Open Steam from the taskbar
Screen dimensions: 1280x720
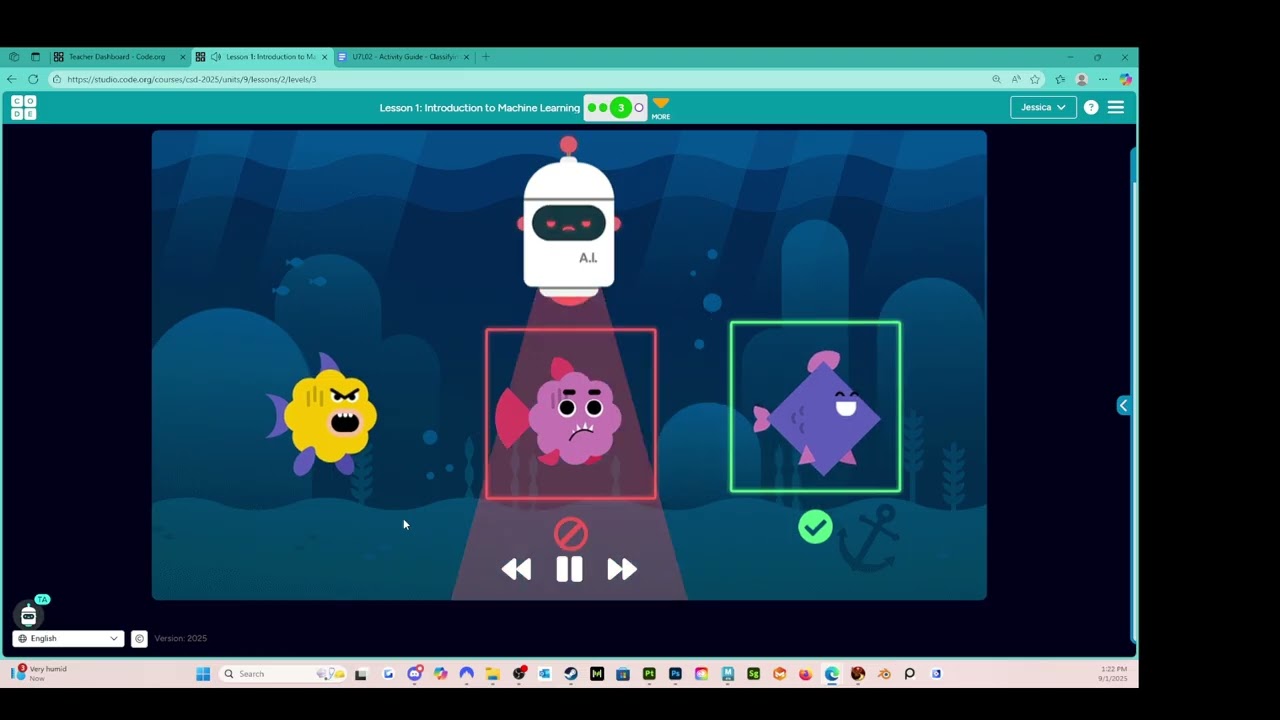pos(571,674)
